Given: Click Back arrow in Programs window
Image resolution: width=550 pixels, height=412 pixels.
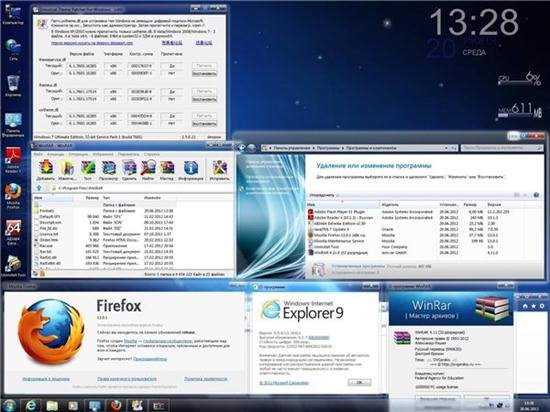Looking at the screenshot, I should (241, 148).
